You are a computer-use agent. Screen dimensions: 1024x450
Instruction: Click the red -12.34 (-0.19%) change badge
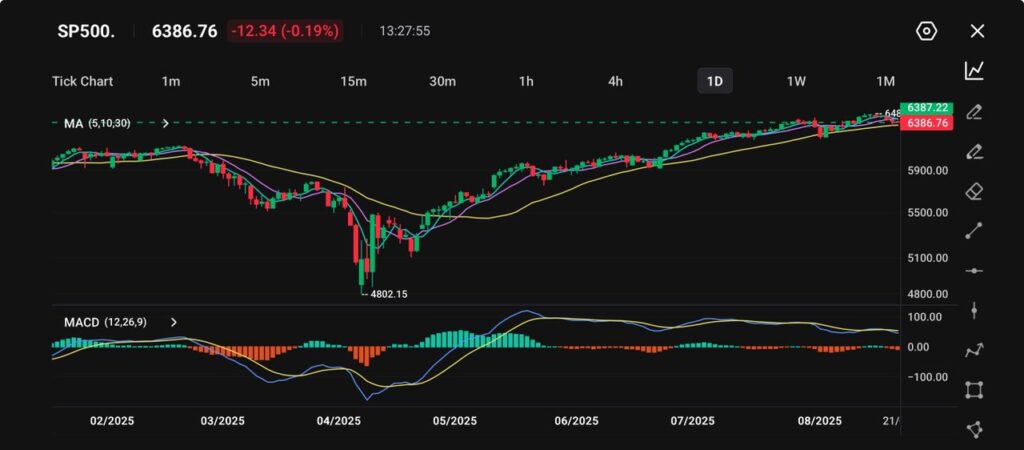(x=285, y=31)
